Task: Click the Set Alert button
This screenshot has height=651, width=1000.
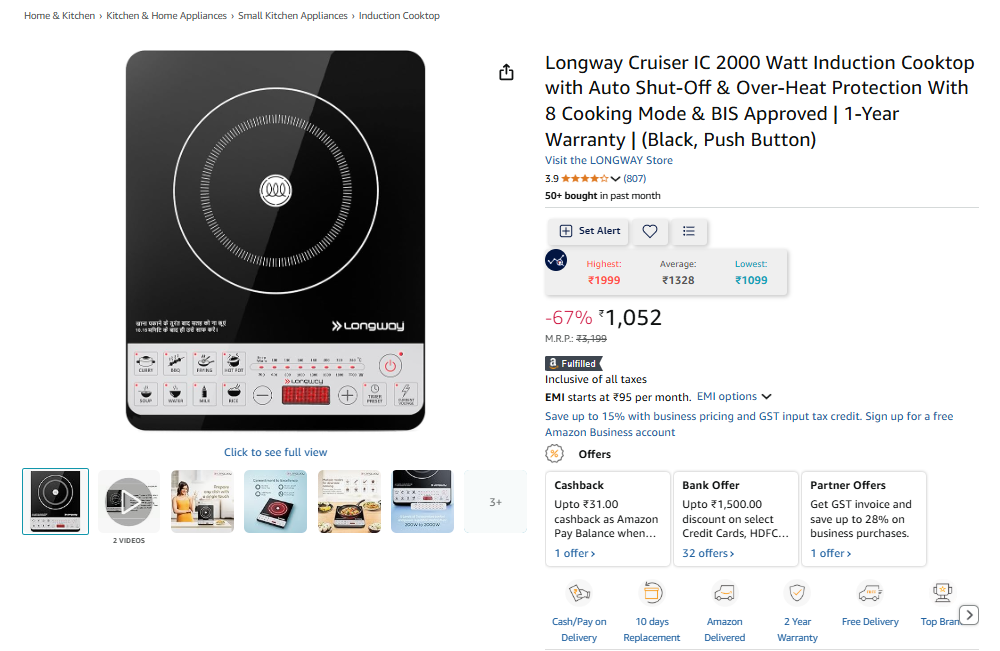Action: click(x=589, y=231)
